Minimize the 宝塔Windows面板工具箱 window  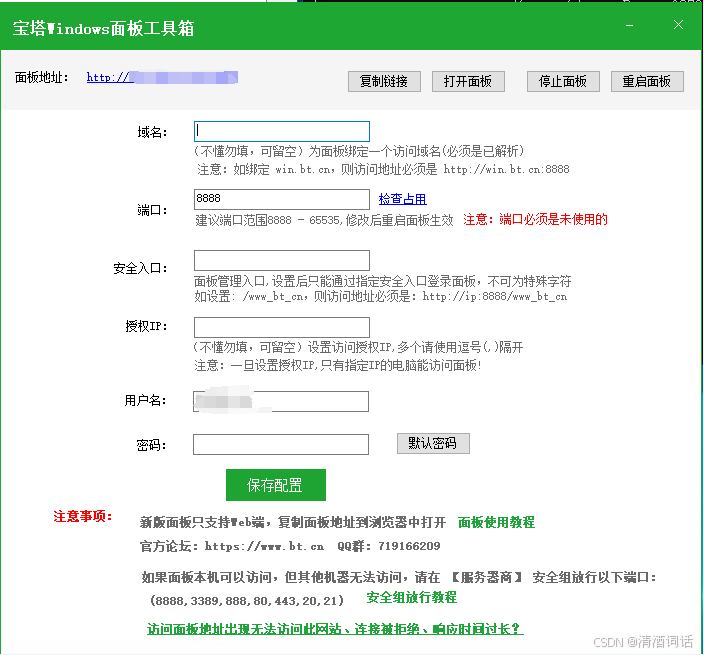pyautogui.click(x=629, y=26)
